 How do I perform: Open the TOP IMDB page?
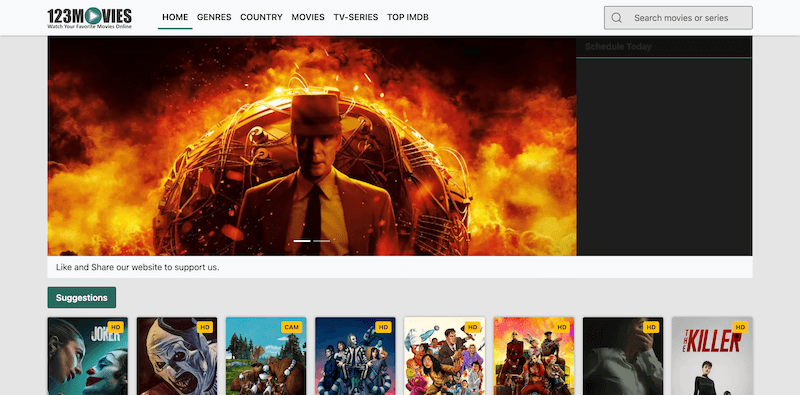(408, 17)
